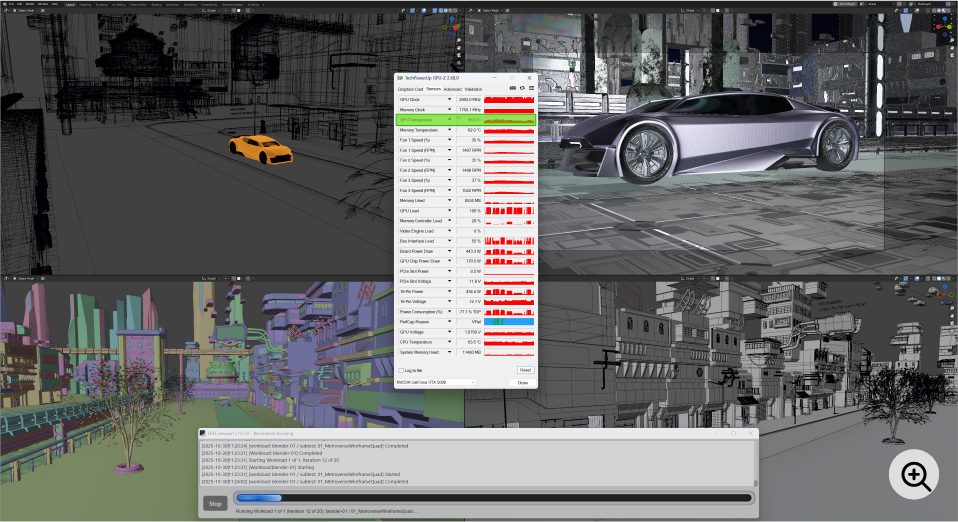This screenshot has height=522, width=958.
Task: Enable the Log to file checkbox
Action: pos(402,370)
